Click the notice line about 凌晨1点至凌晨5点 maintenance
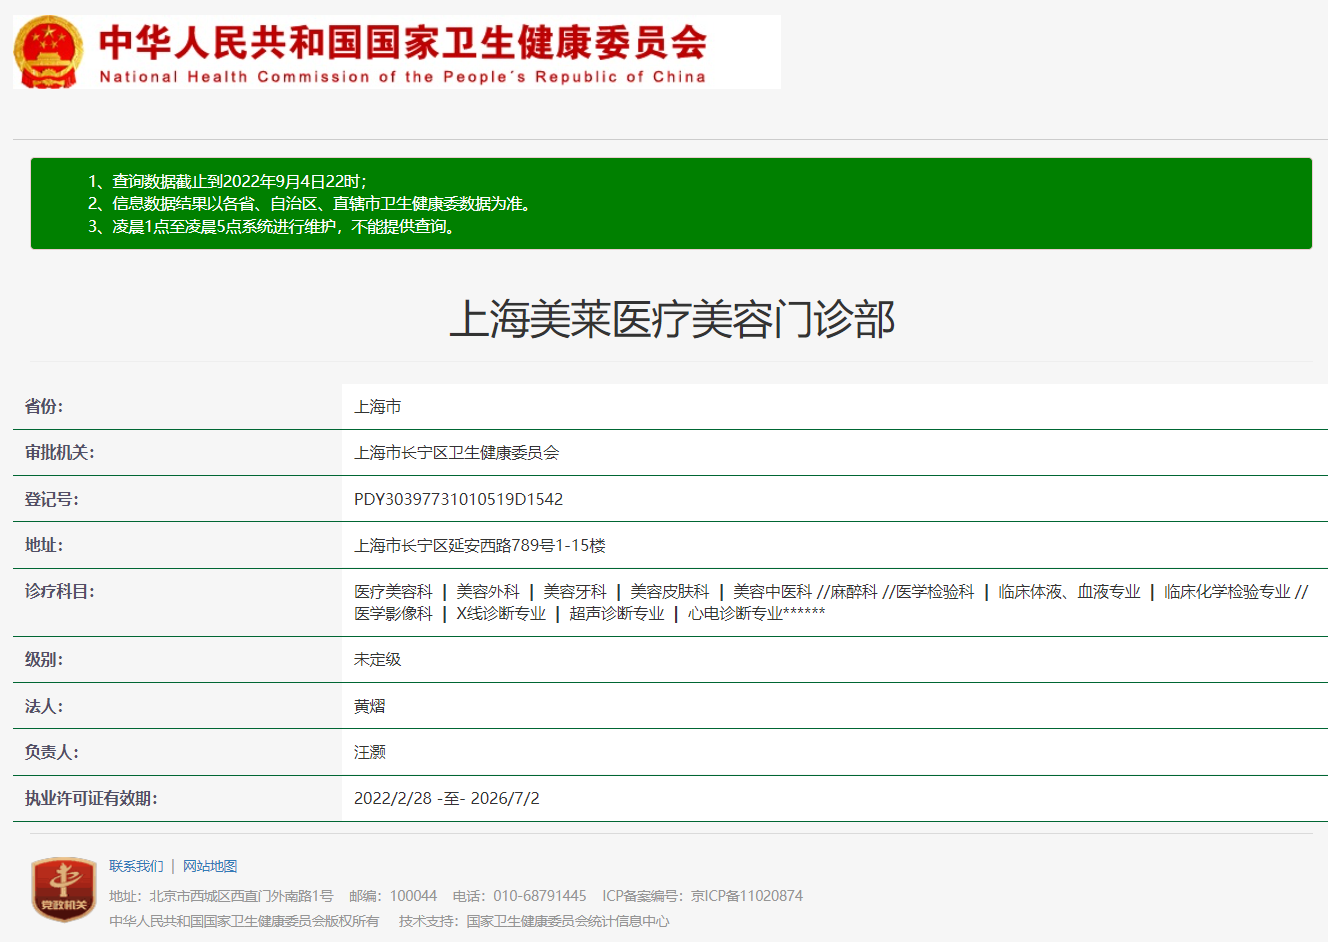1328x942 pixels. coord(274,226)
